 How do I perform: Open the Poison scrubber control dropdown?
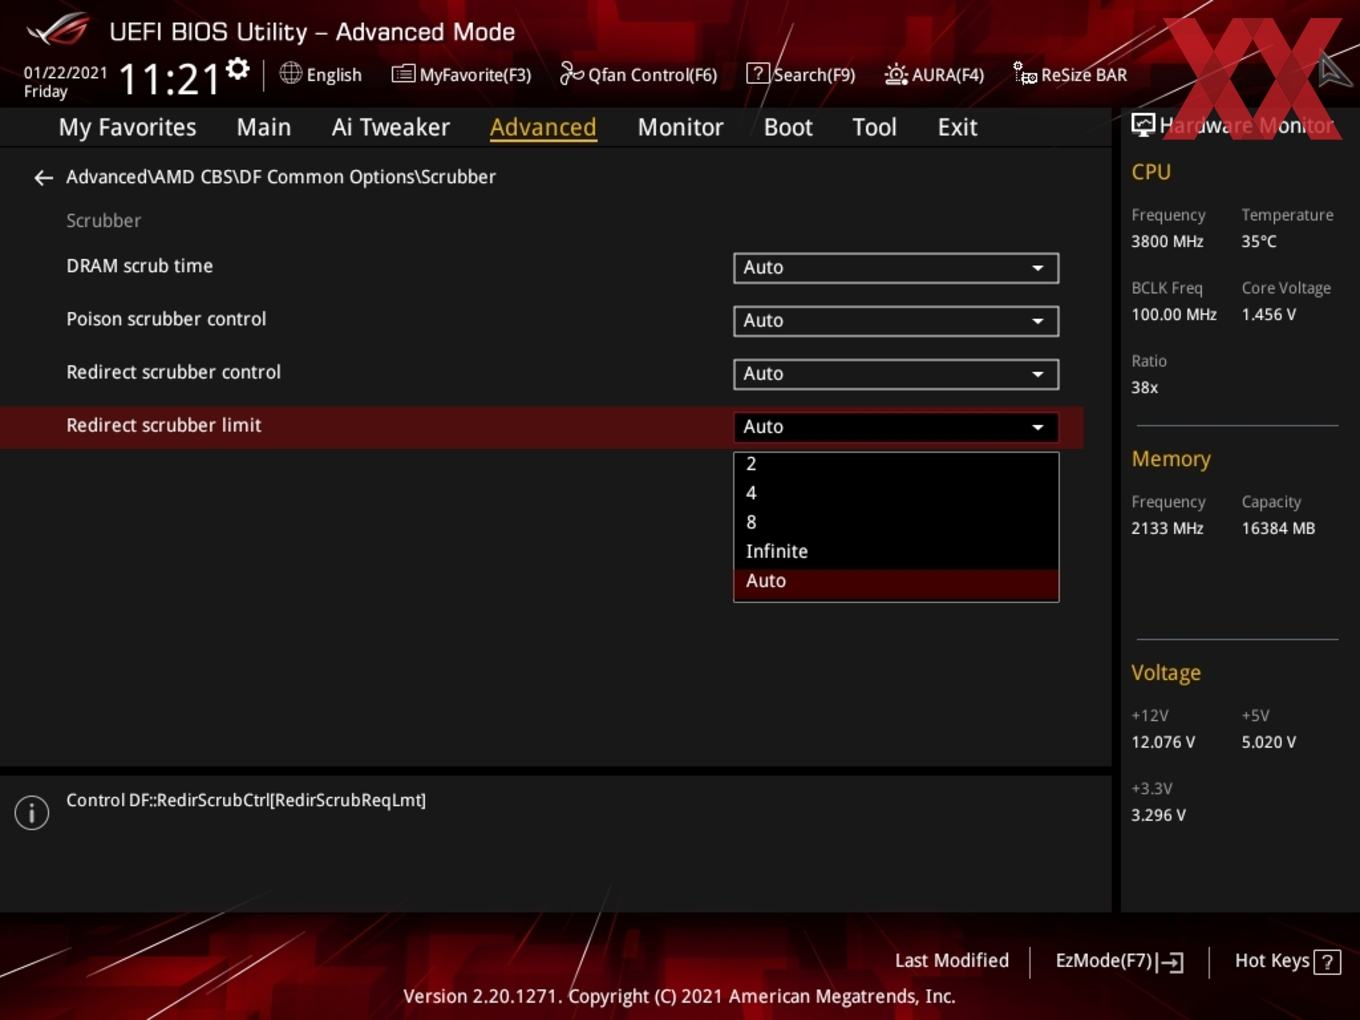coord(896,321)
